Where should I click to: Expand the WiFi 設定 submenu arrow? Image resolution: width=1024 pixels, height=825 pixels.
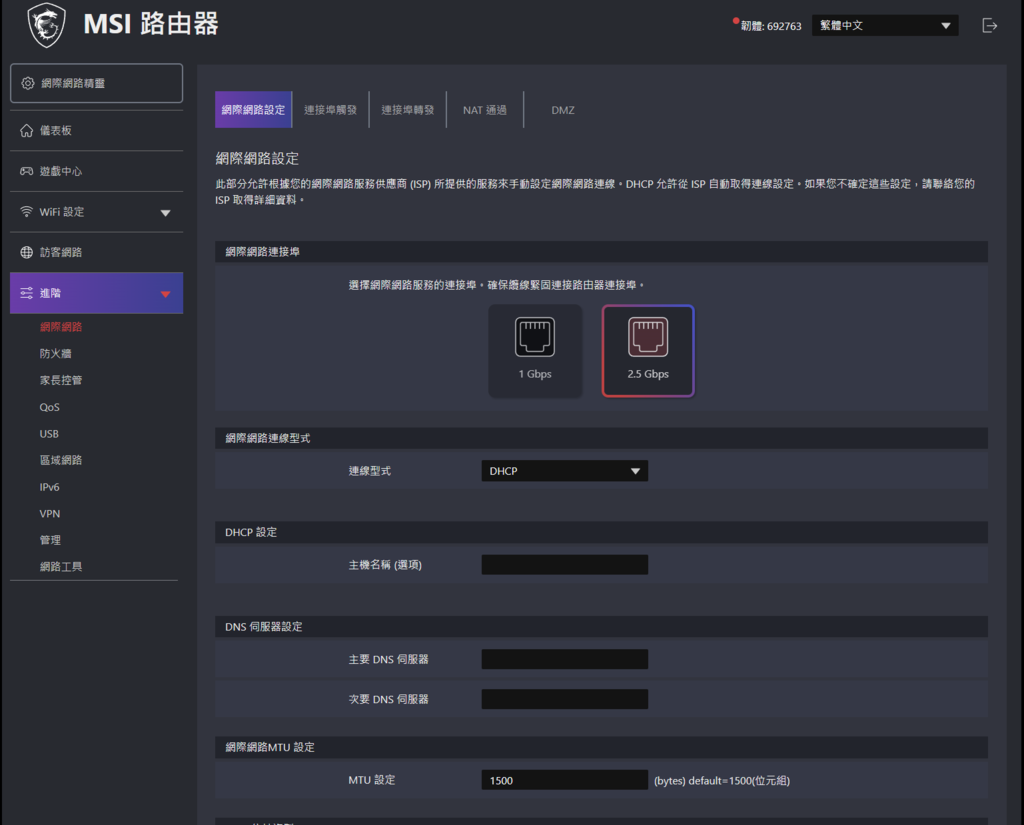tap(165, 213)
